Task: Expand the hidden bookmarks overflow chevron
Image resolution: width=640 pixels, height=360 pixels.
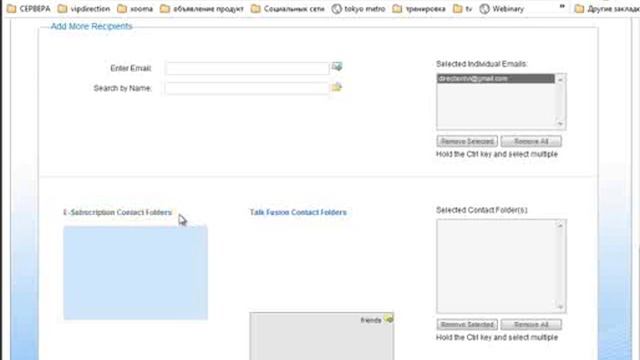Action: 562,7
